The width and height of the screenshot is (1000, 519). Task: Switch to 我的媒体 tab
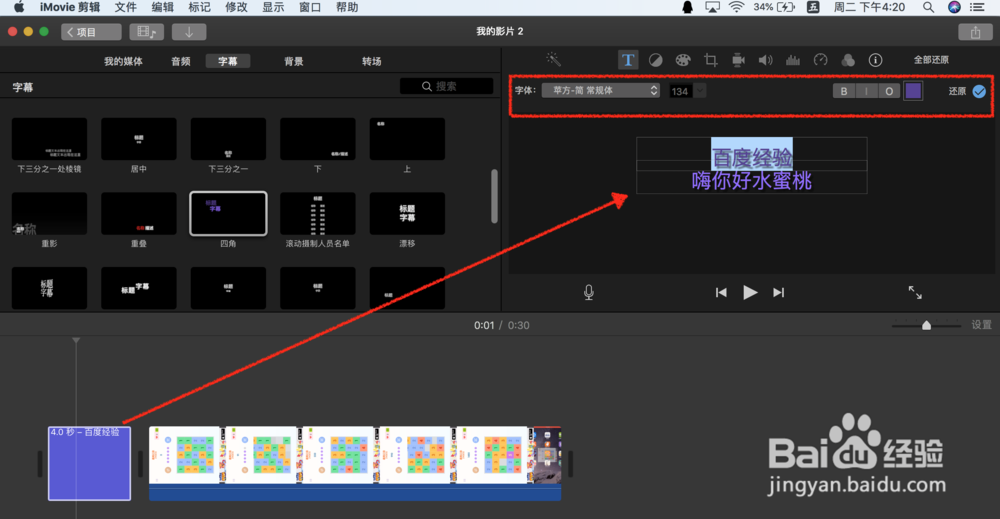(x=124, y=61)
